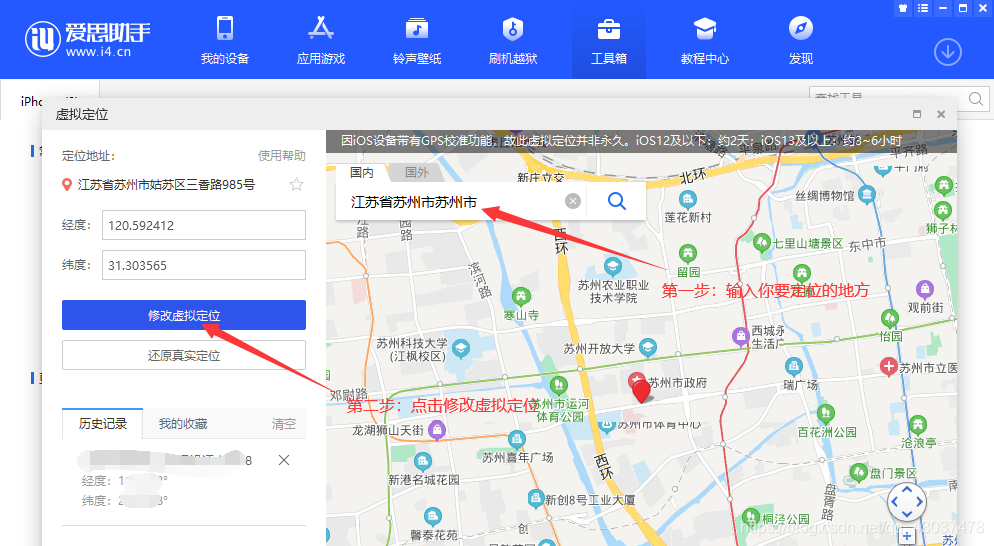Click the 观前街 map marker
Image resolution: width=994 pixels, height=546 pixels.
(x=925, y=290)
